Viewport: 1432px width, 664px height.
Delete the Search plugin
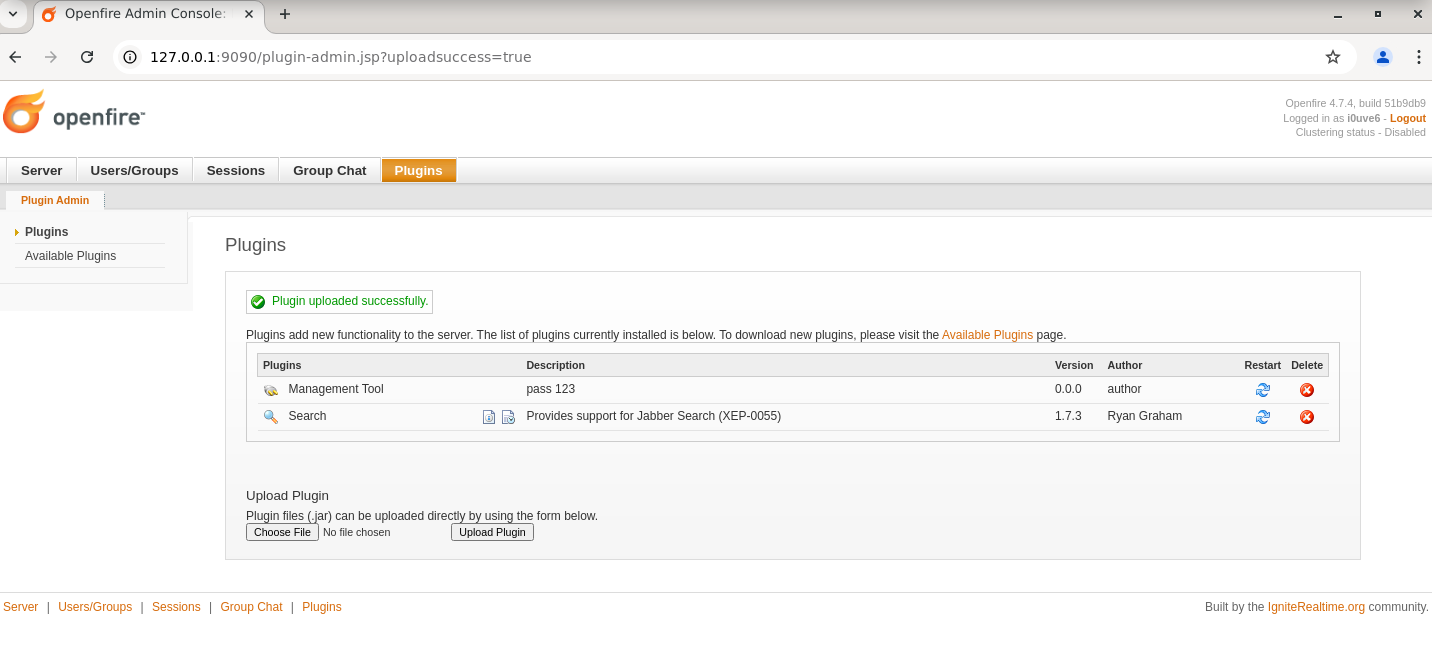click(1306, 417)
